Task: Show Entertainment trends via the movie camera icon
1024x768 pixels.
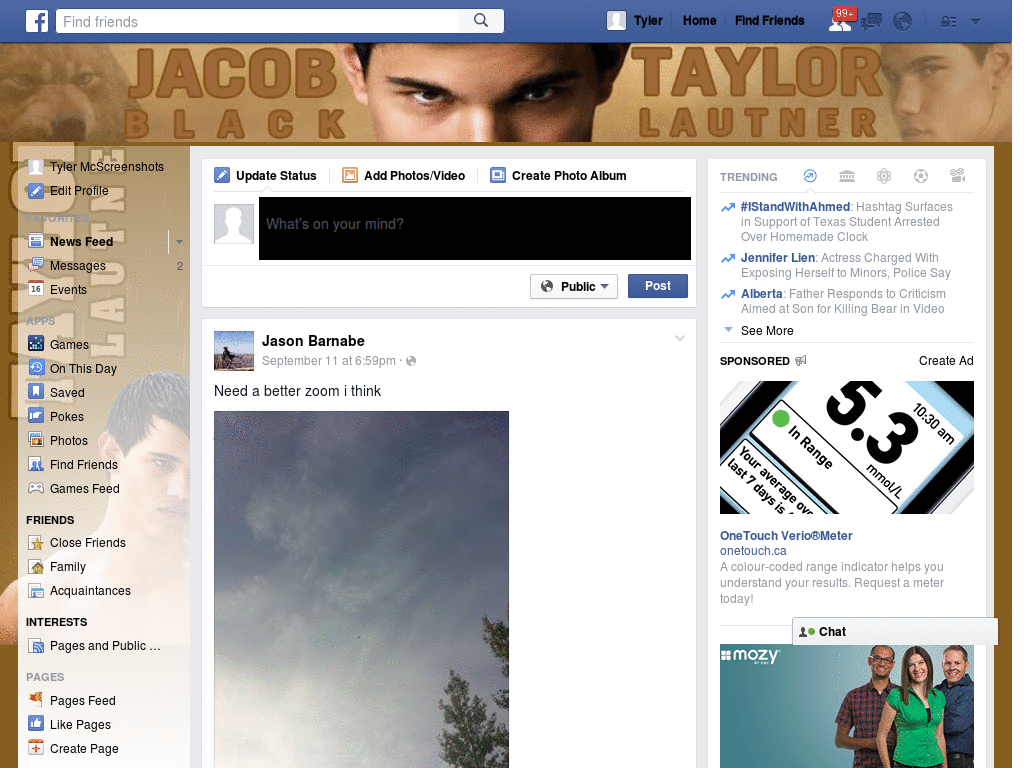Action: (957, 176)
